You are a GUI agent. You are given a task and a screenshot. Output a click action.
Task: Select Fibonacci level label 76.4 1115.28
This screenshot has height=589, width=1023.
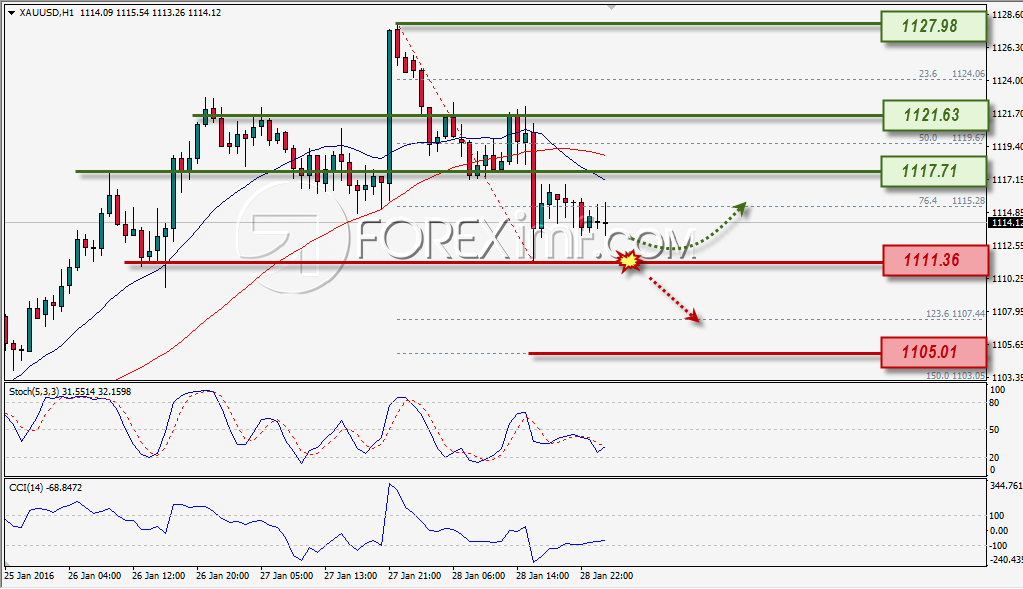click(x=952, y=201)
